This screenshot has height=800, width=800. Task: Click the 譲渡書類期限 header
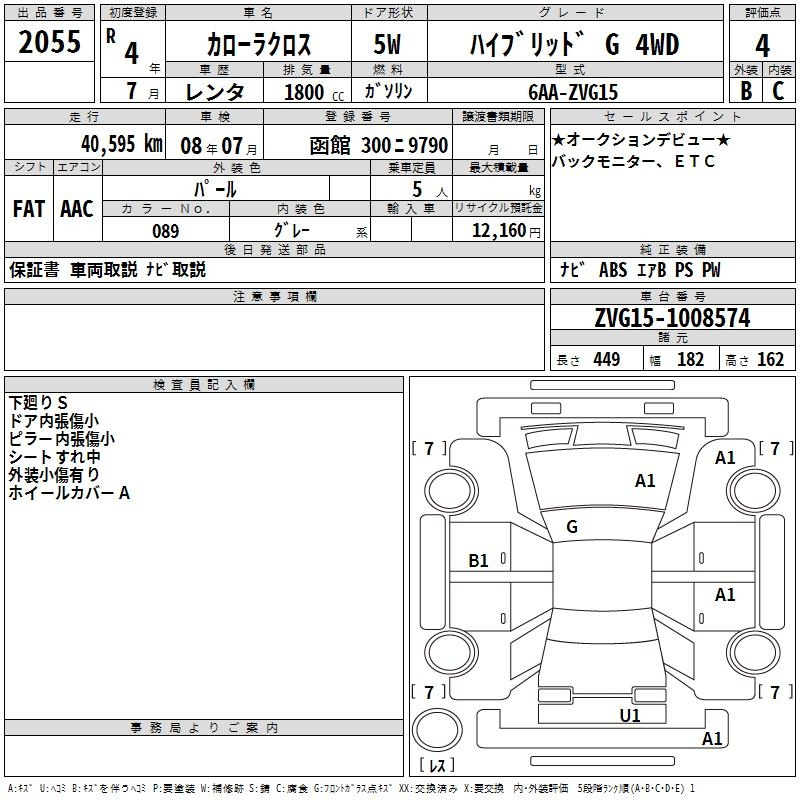[498, 117]
